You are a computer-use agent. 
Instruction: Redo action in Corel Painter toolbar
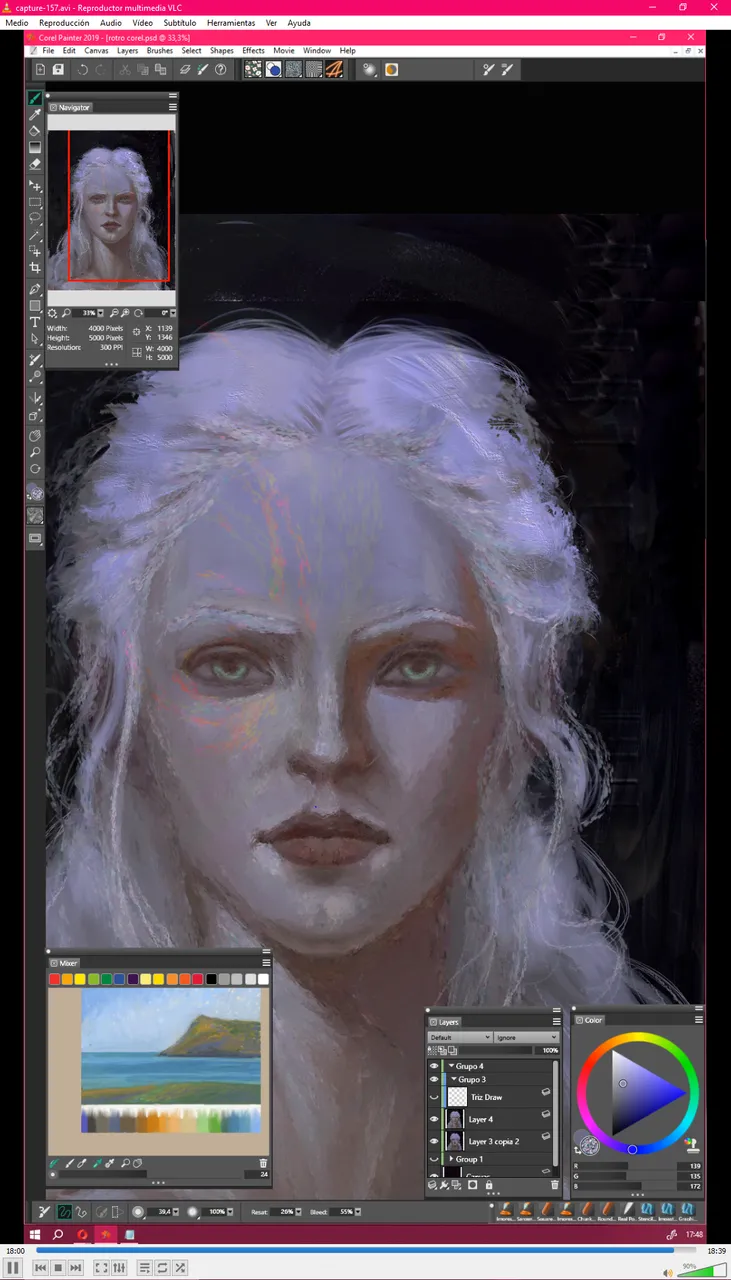[101, 69]
